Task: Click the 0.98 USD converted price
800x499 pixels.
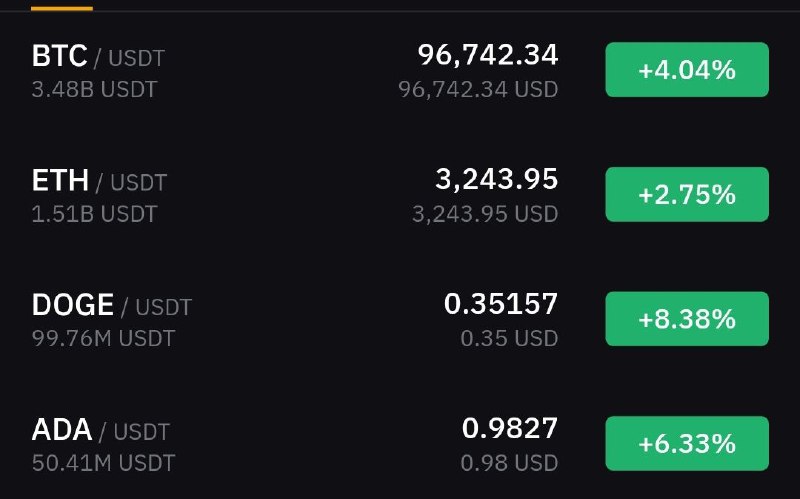Action: pyautogui.click(x=509, y=463)
